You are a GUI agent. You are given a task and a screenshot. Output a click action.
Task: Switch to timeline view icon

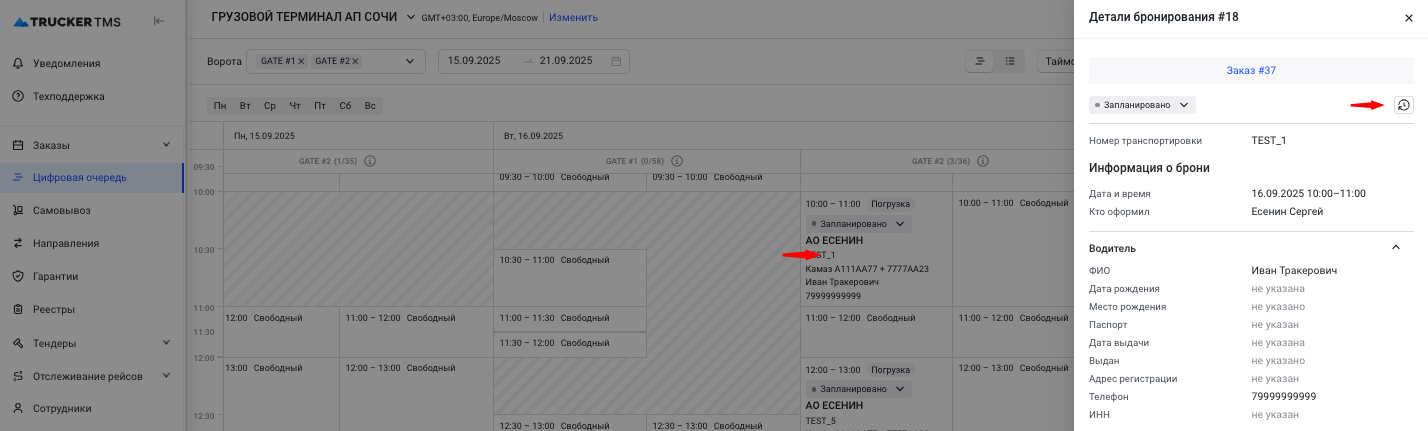[x=980, y=61]
